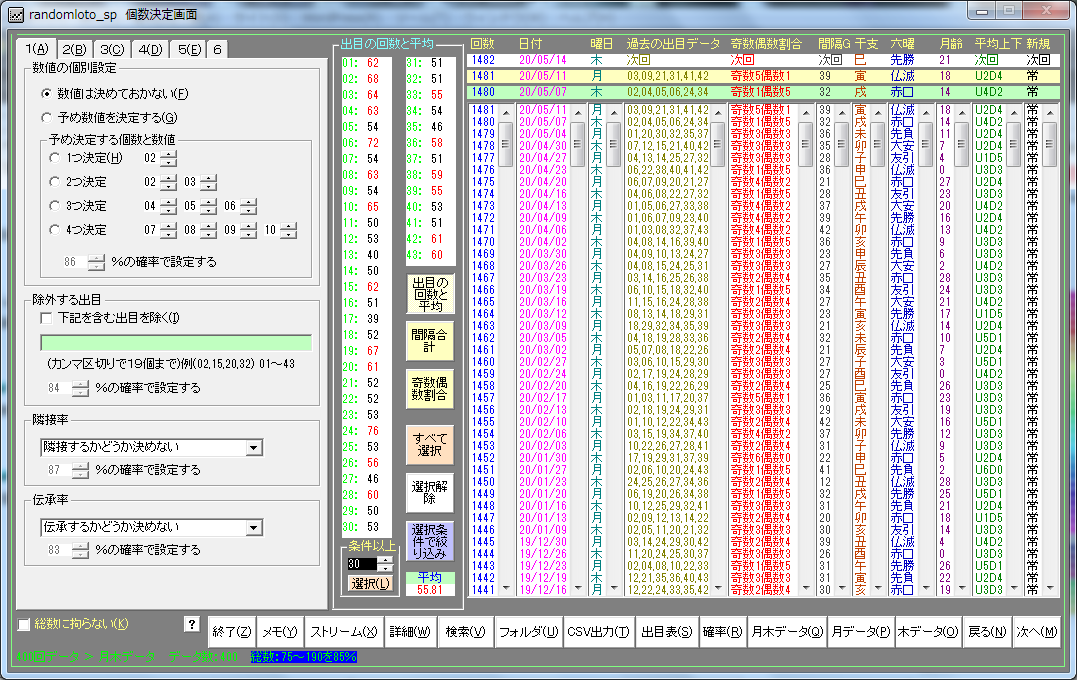This screenshot has width=1077, height=680.
Task: Click 月データ(P) button
Action: 860,632
